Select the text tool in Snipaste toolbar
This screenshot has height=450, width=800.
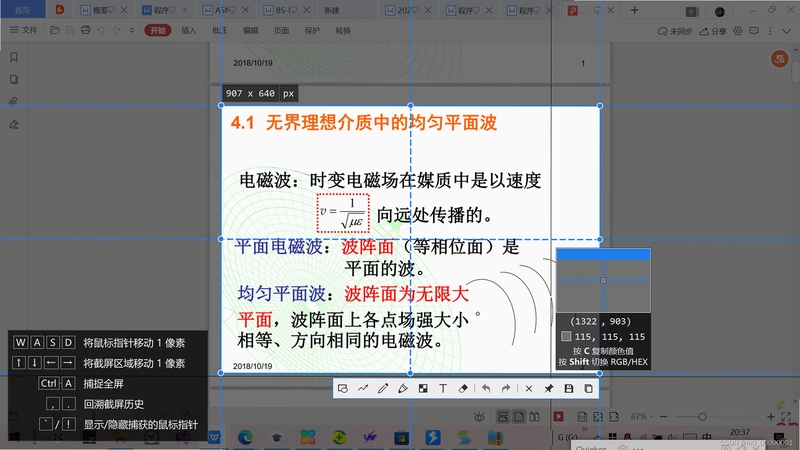click(443, 389)
